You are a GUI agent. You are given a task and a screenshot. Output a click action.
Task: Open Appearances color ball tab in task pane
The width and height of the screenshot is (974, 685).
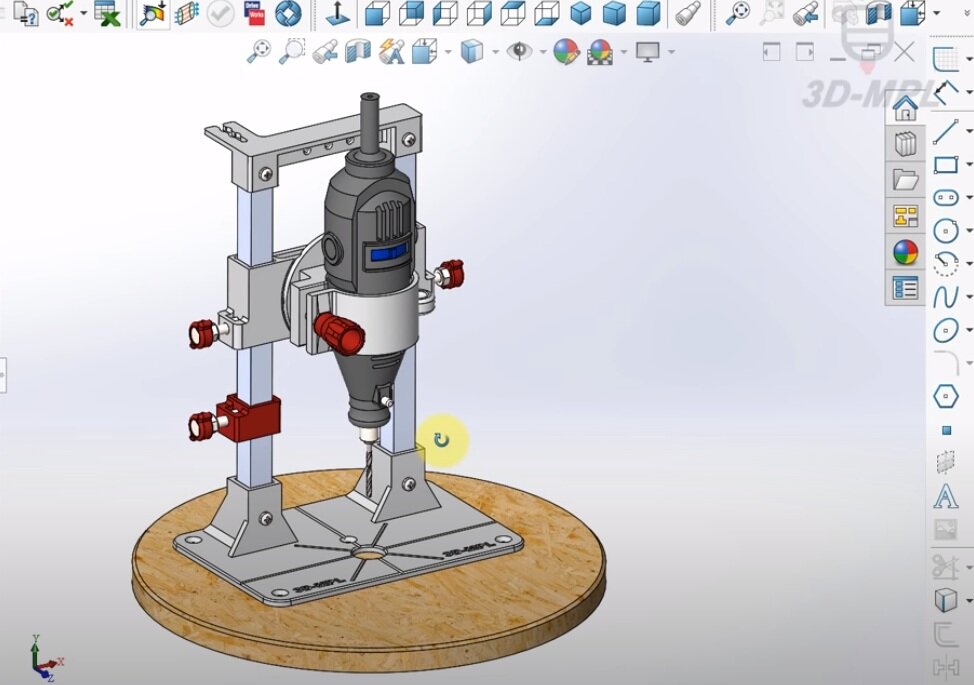(x=905, y=252)
